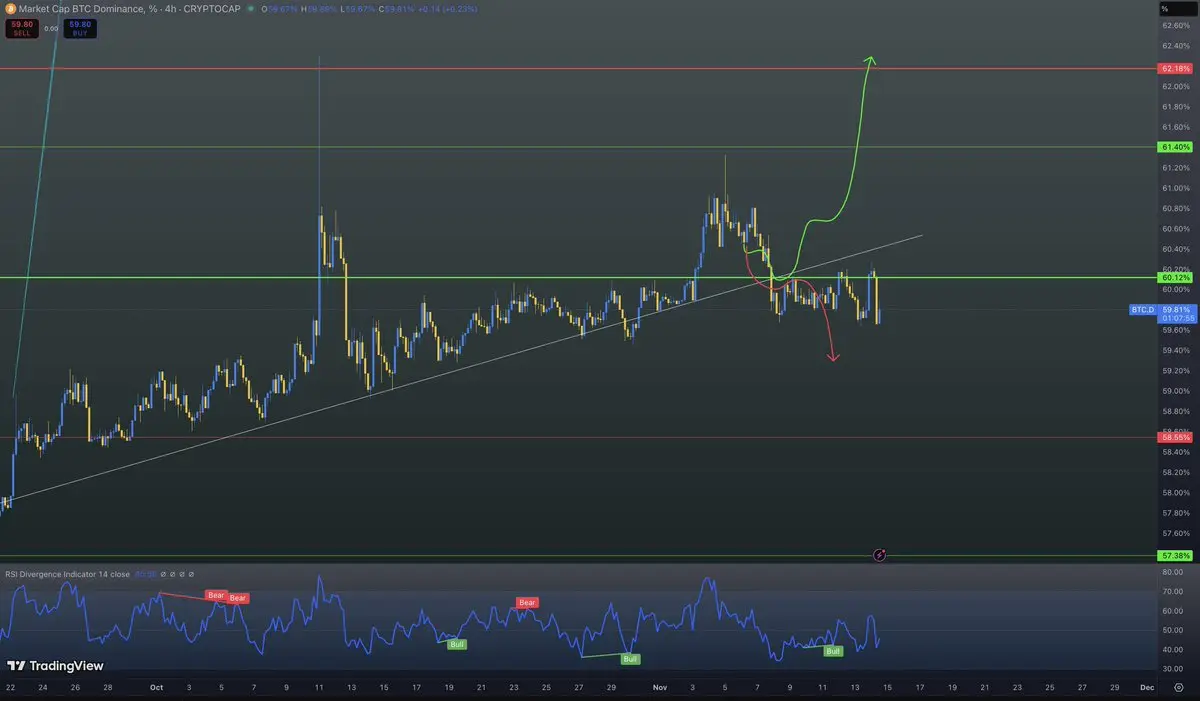Click the Dec label on time axis
Screen dimensions: 1200x701
tap(1147, 688)
